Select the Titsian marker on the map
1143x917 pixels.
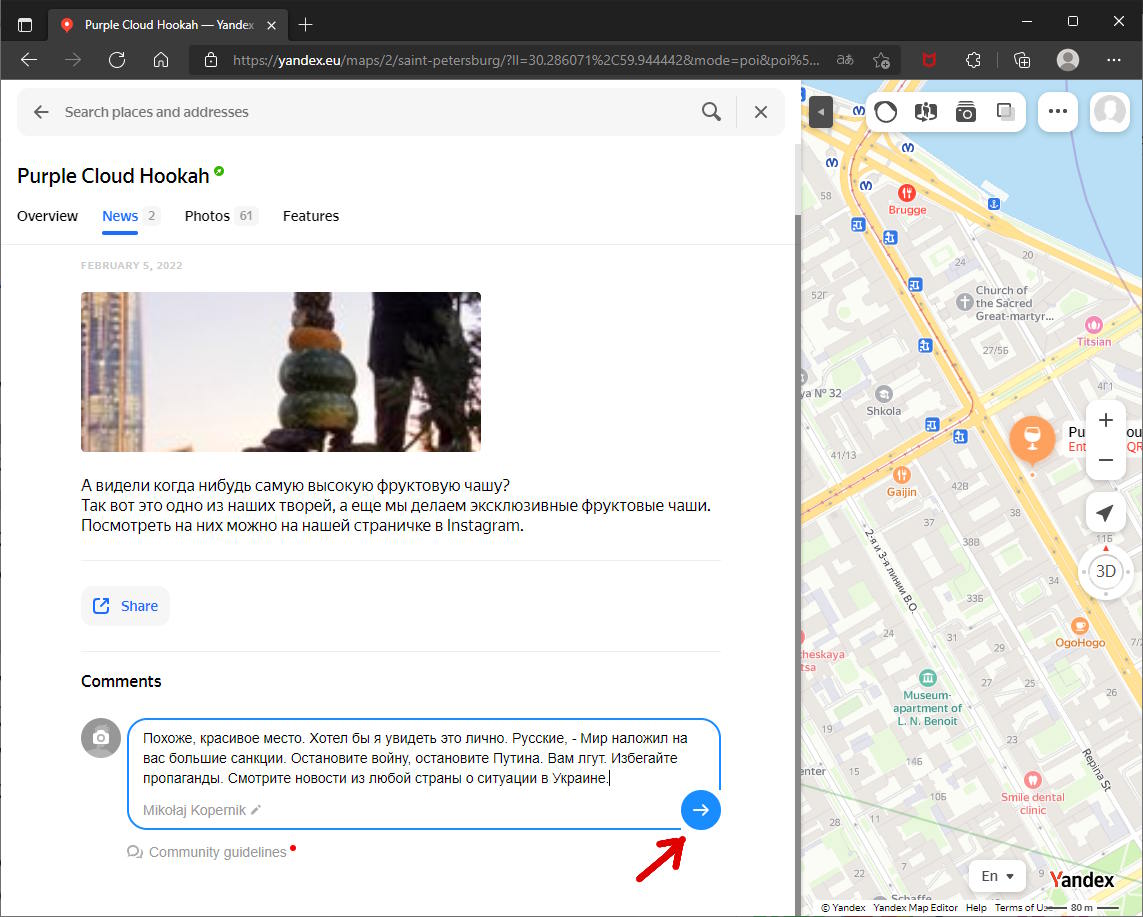(x=1093, y=325)
